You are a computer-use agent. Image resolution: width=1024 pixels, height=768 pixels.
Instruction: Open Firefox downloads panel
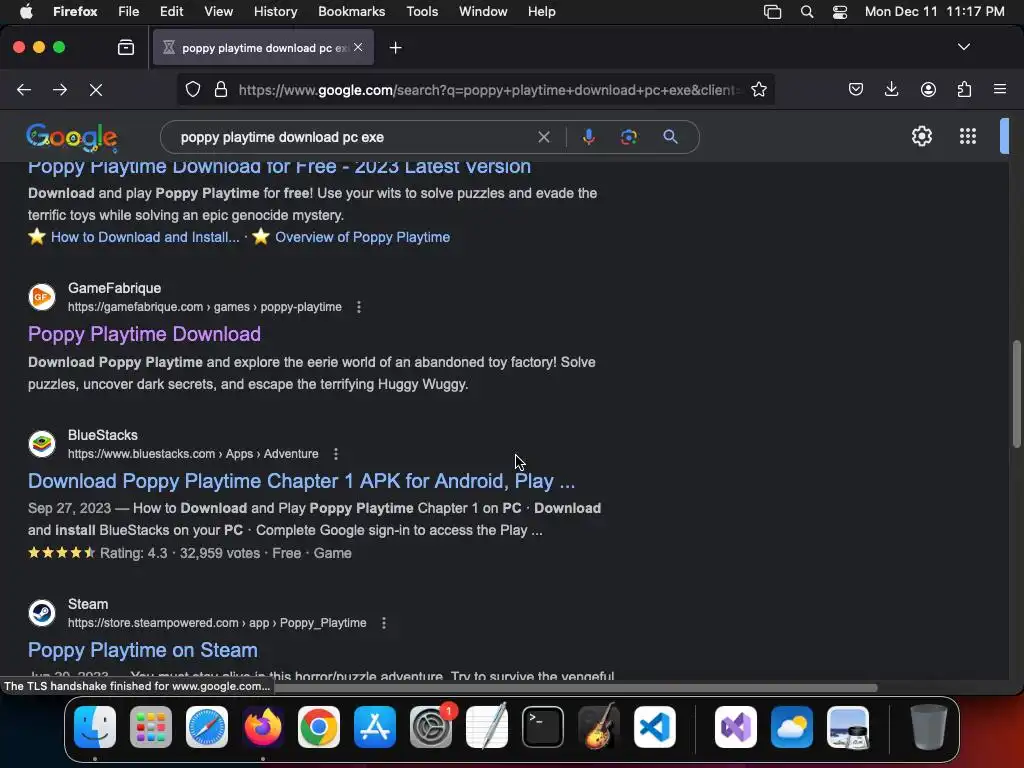click(x=891, y=89)
